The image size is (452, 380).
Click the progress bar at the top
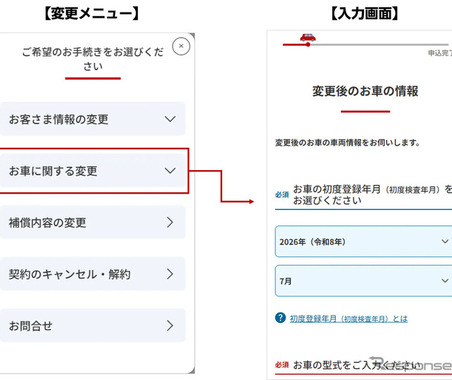pyautogui.click(x=365, y=44)
